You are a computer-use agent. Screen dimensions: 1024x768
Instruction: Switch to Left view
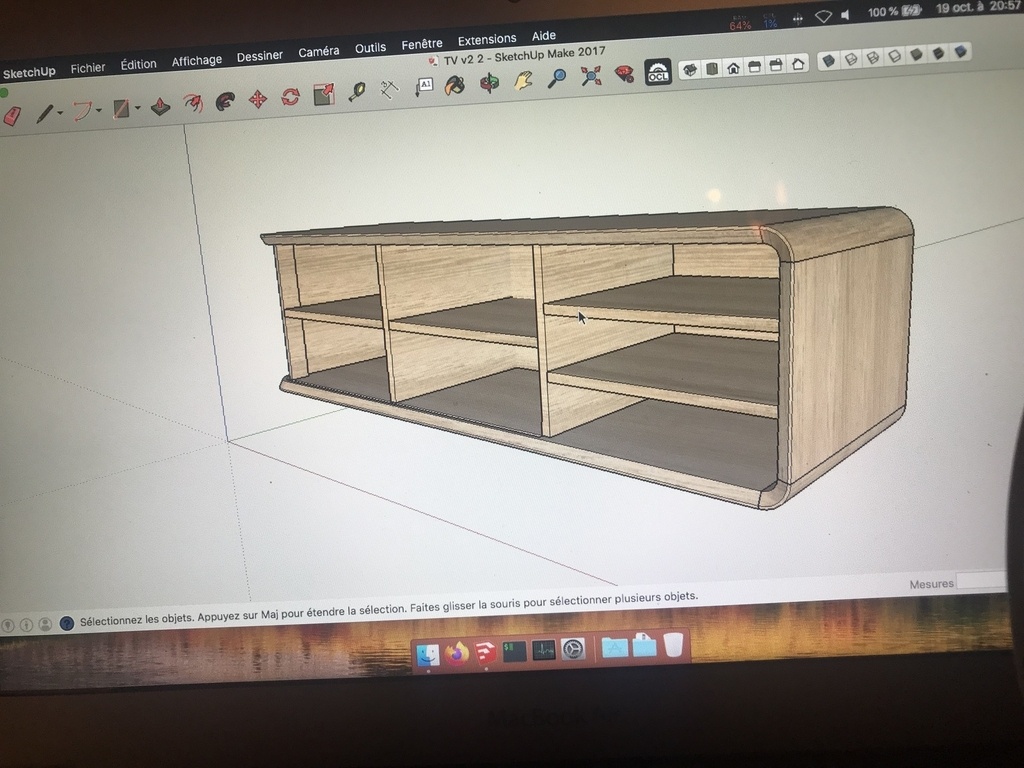click(798, 63)
